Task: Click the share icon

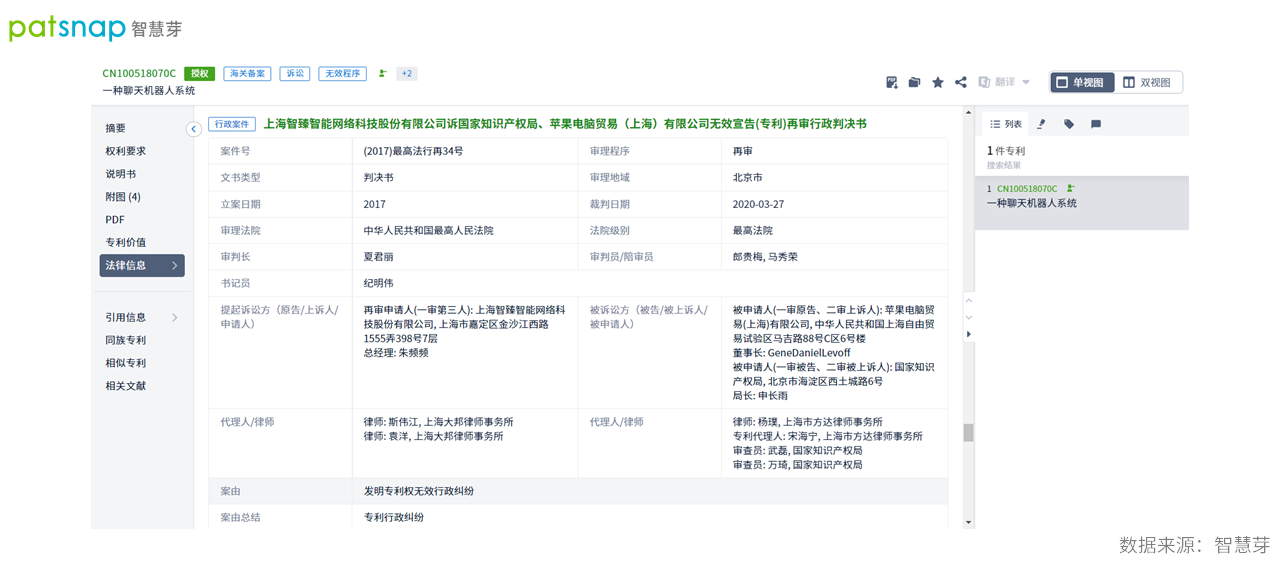Action: (961, 82)
